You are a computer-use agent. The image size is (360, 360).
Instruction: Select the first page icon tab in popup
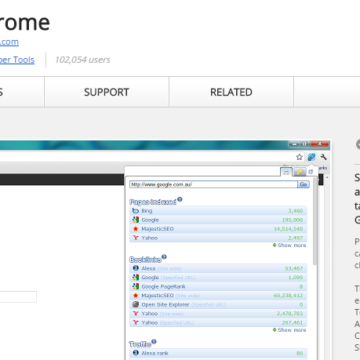pyautogui.click(x=286, y=172)
